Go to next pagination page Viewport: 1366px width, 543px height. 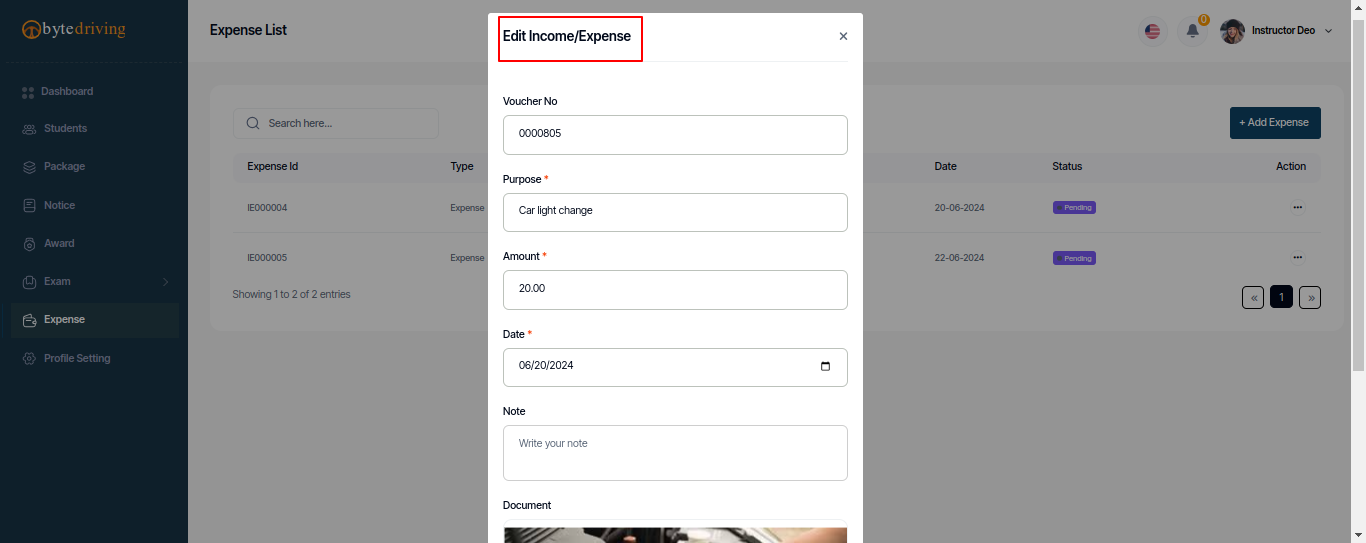point(1310,297)
